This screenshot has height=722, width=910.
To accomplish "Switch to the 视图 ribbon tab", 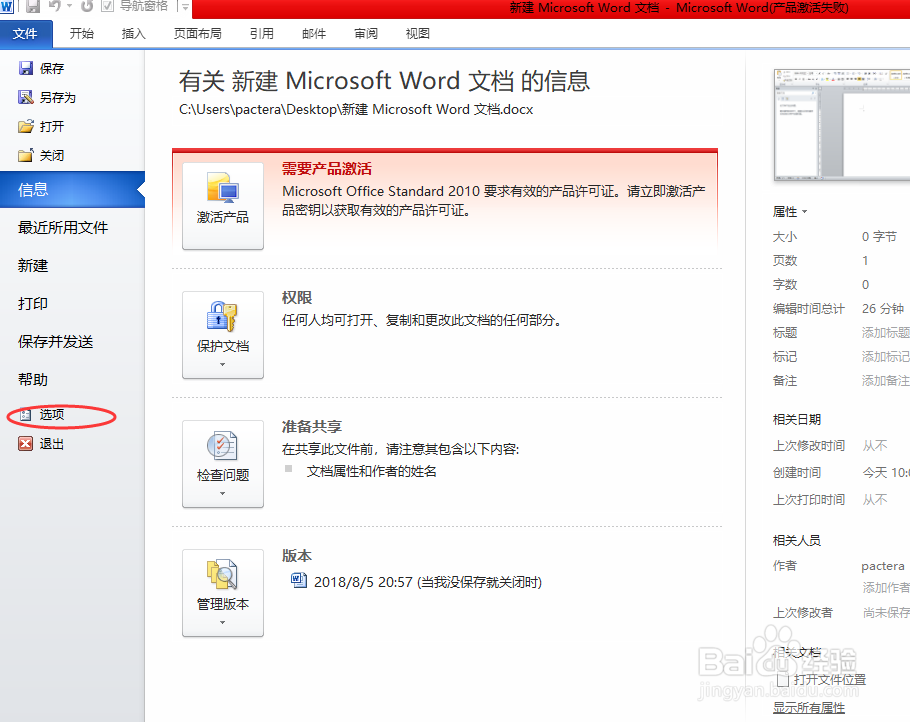I will point(418,34).
